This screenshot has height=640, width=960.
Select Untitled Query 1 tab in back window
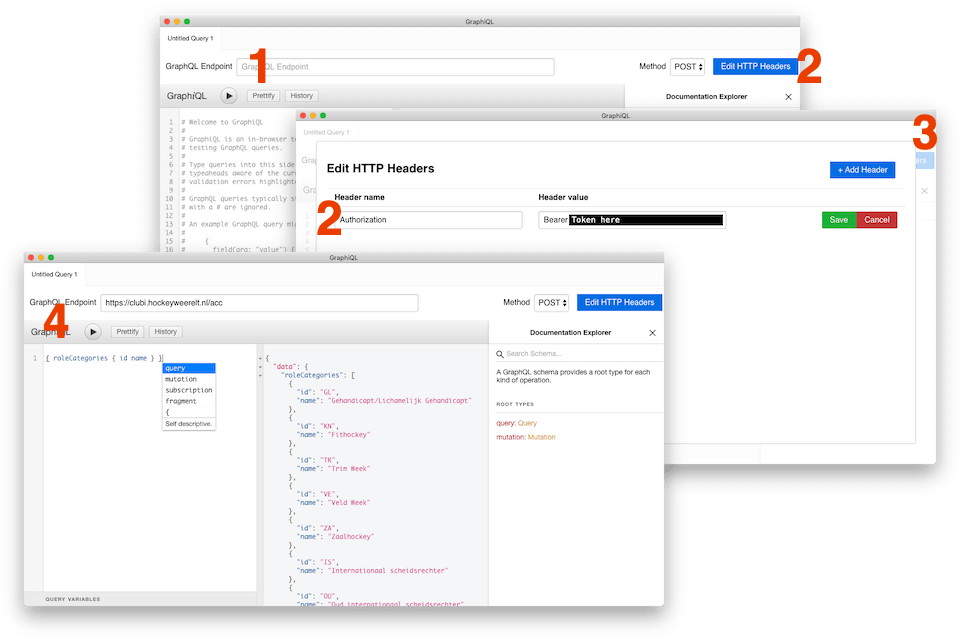(190, 38)
